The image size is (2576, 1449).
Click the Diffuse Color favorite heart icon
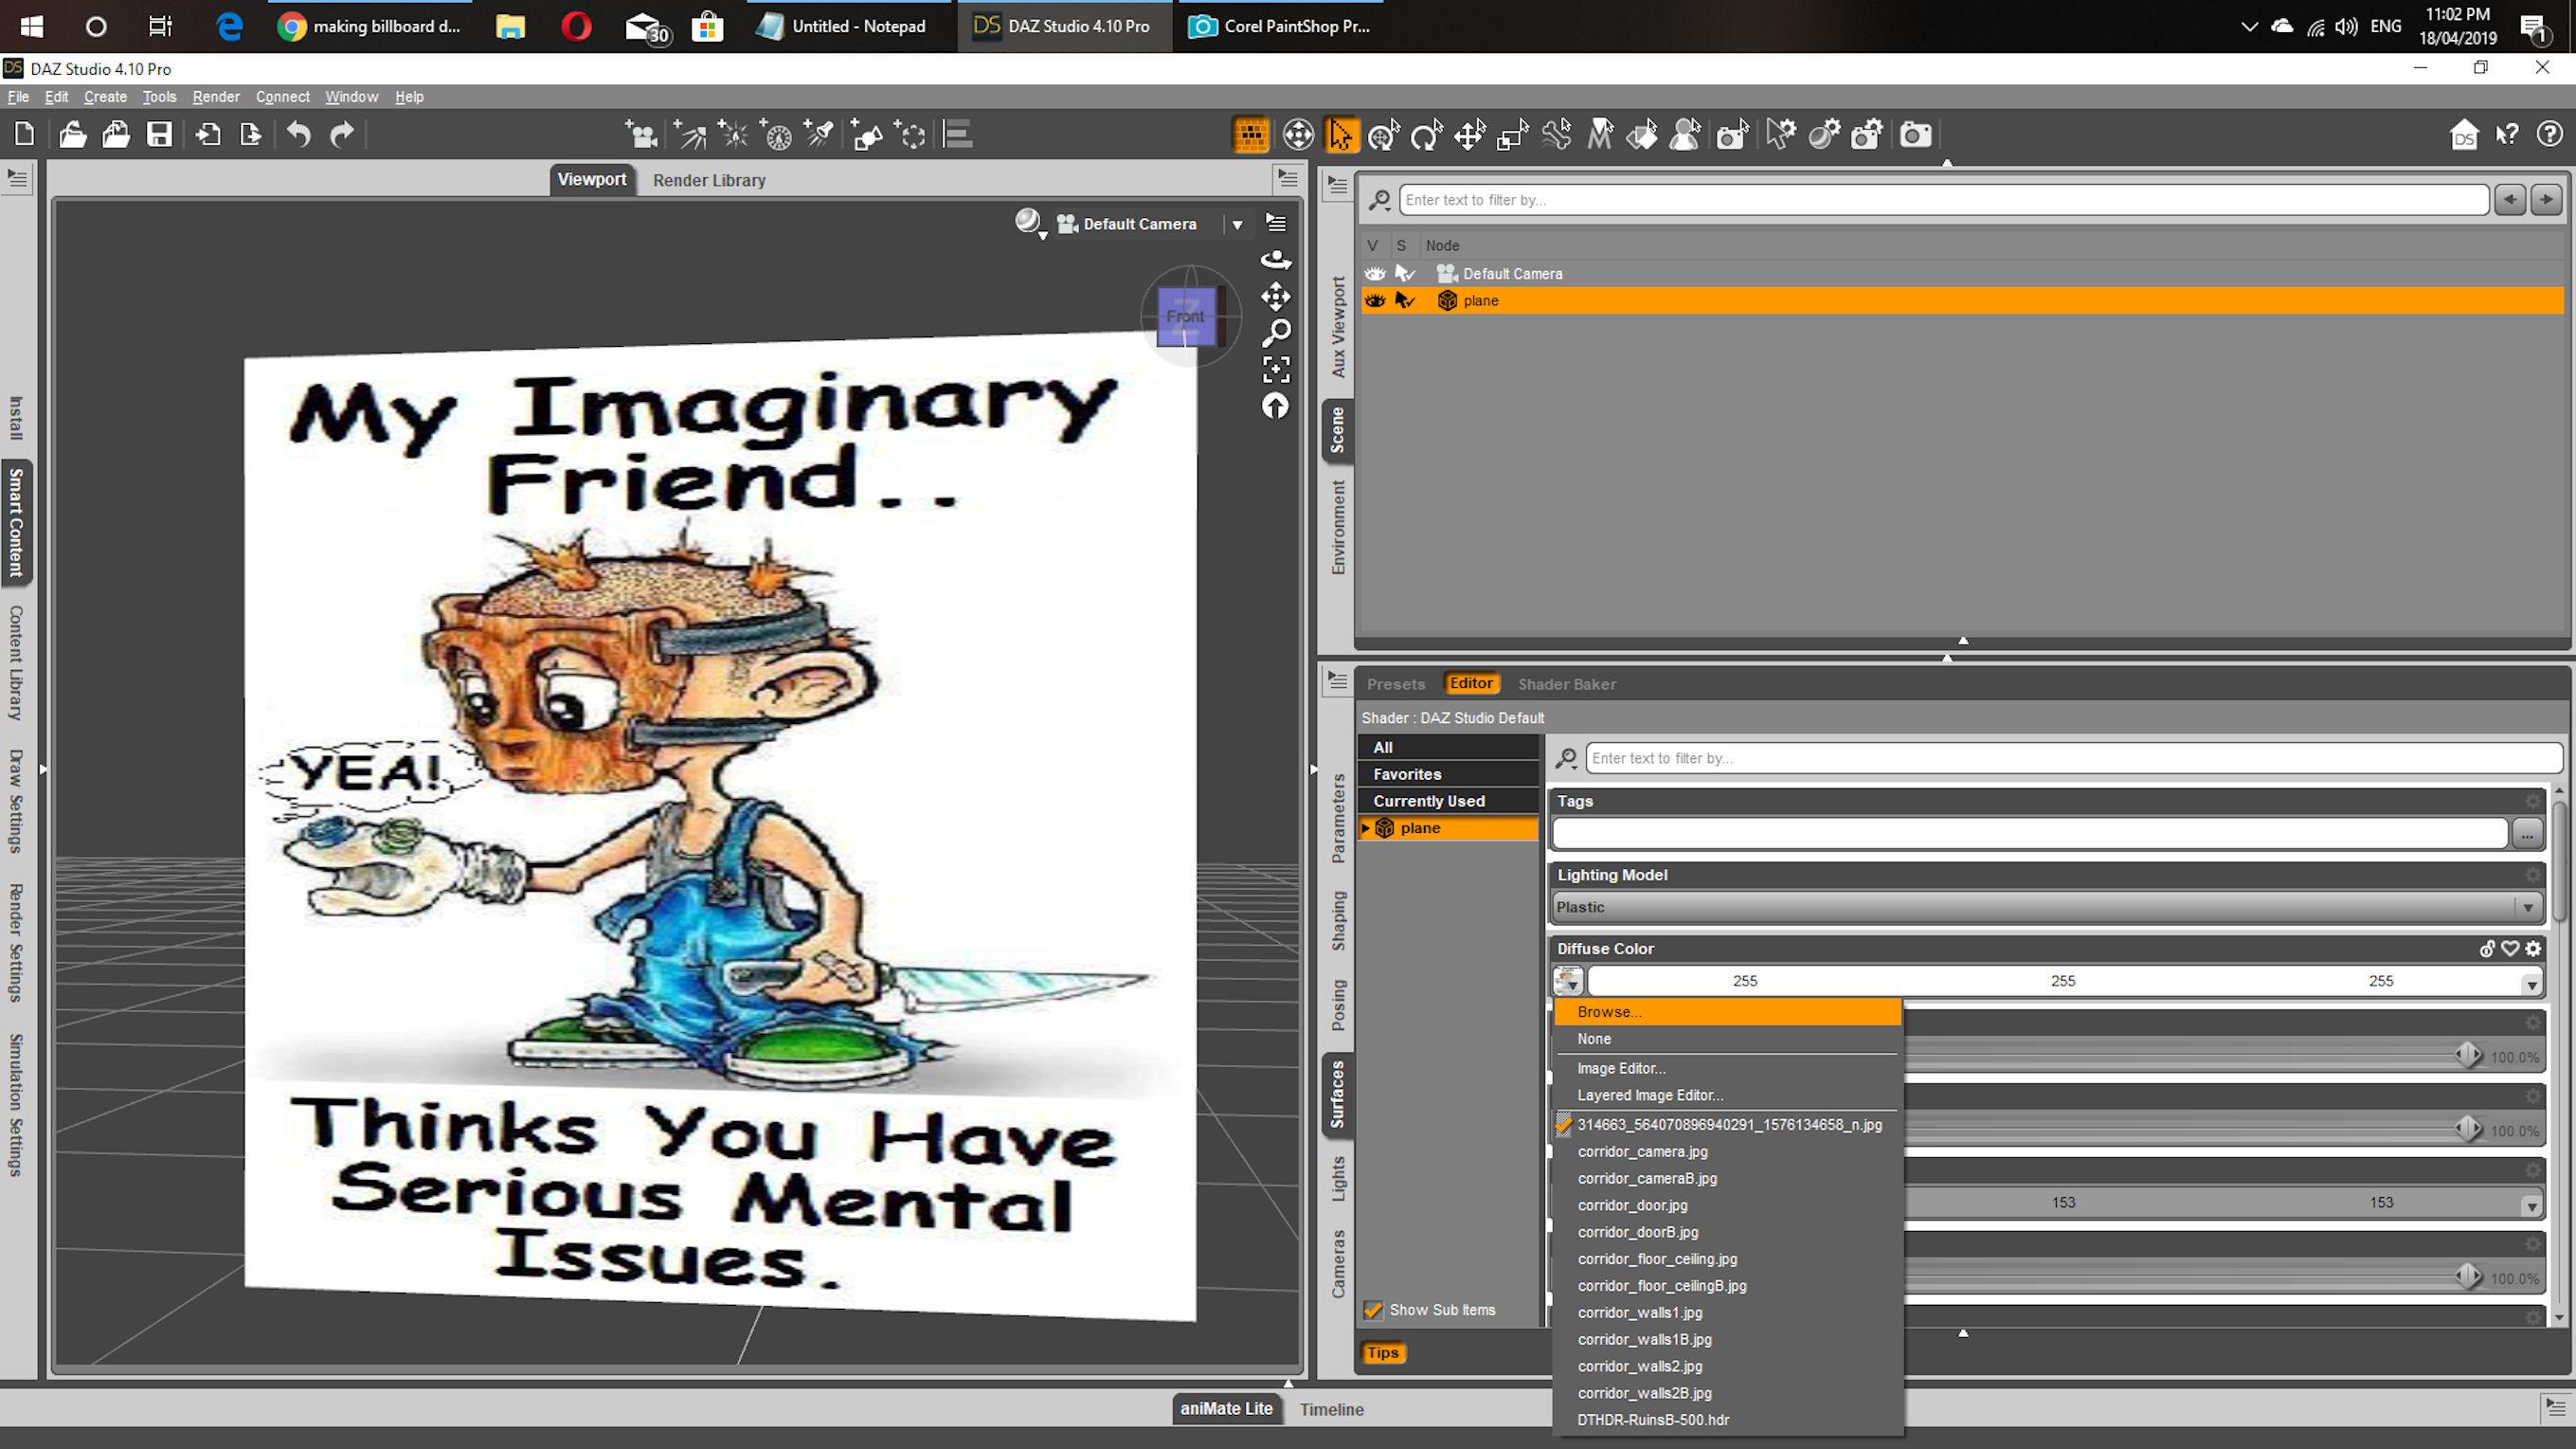pyautogui.click(x=2510, y=948)
